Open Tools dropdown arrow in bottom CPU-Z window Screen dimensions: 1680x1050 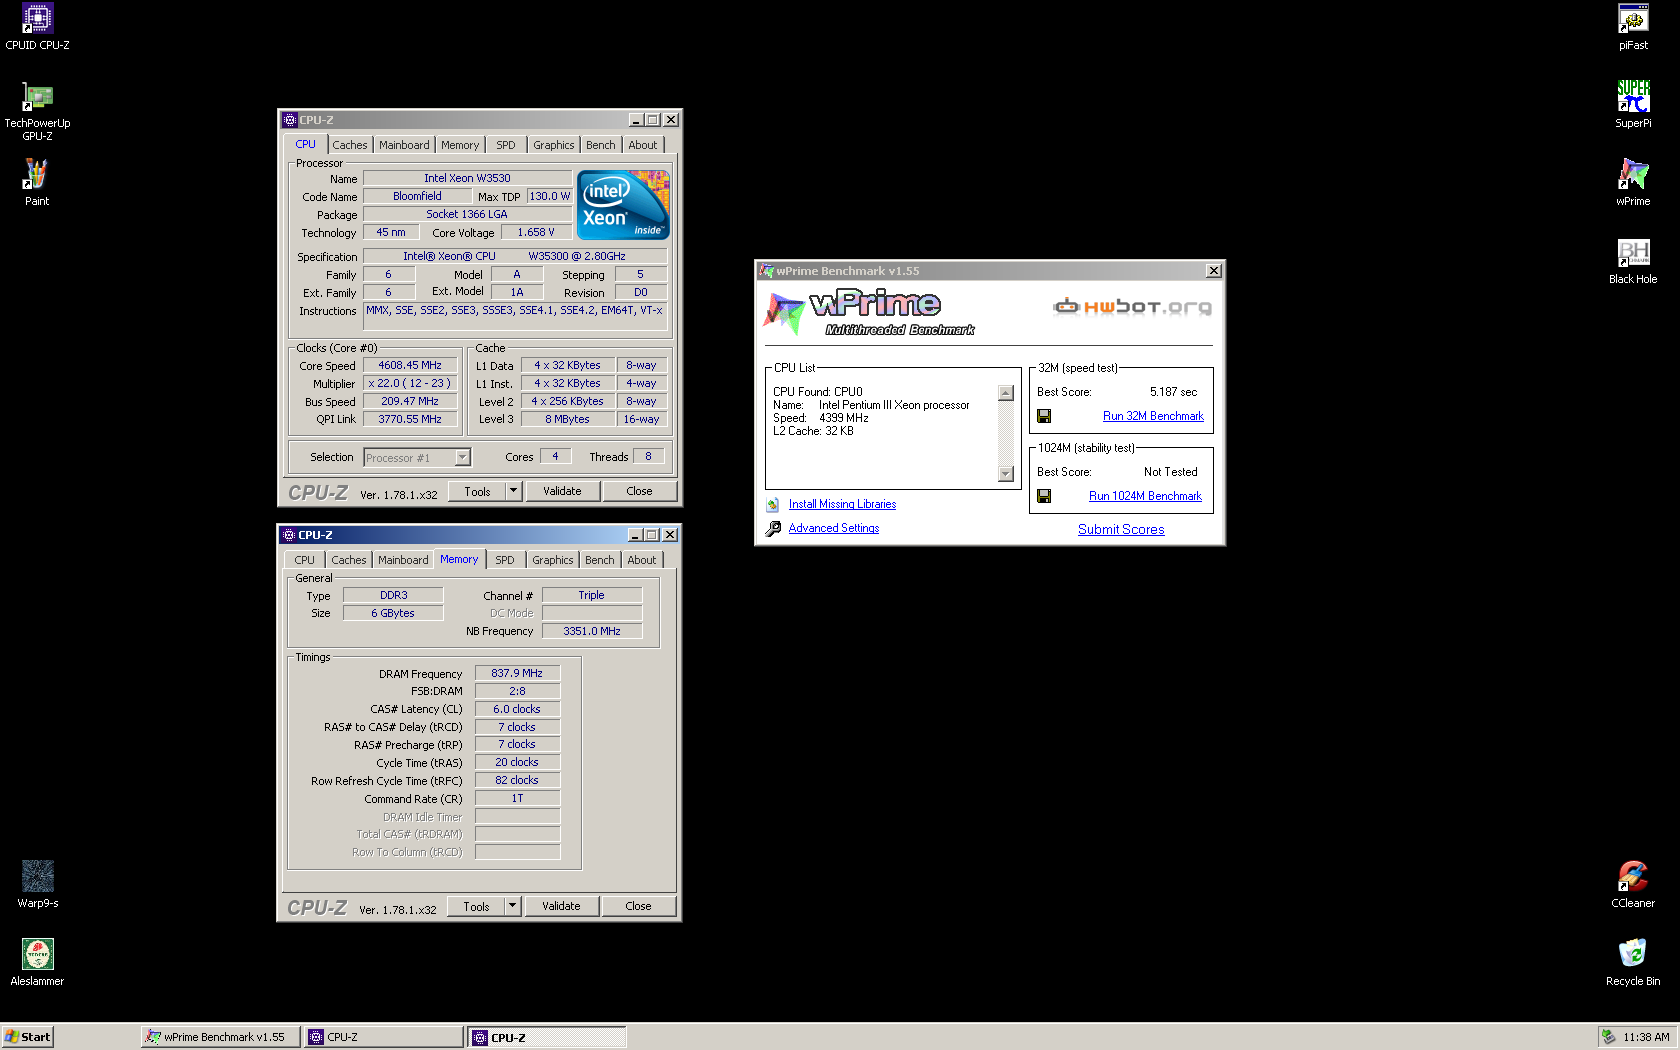(x=513, y=906)
